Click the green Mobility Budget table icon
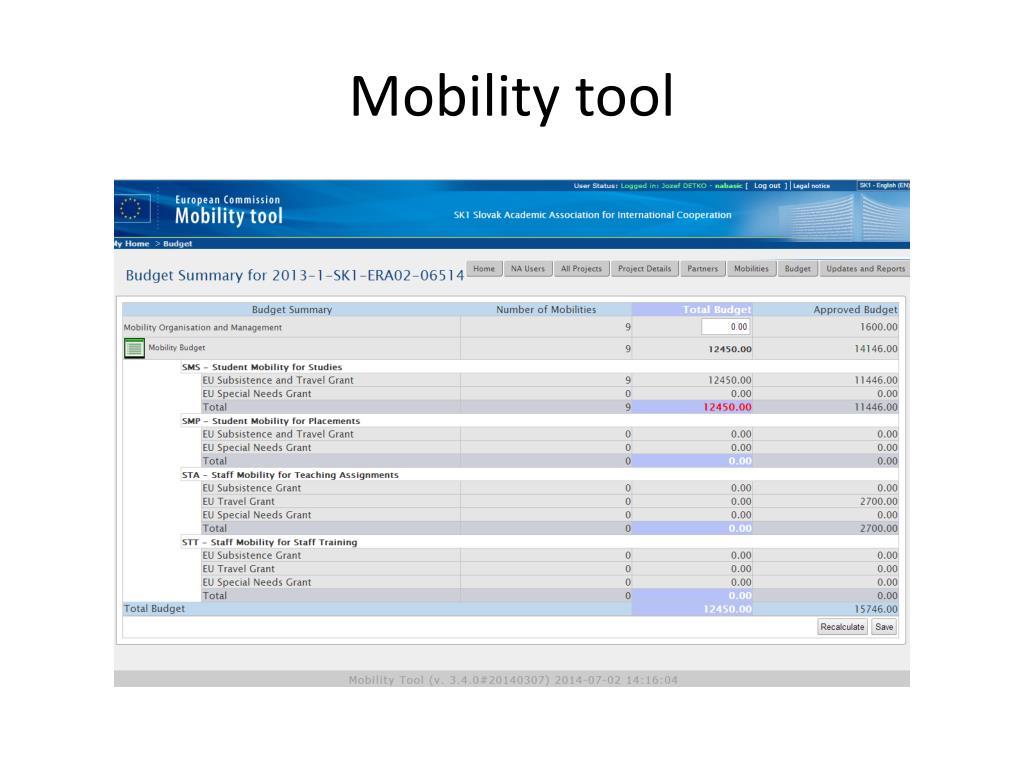 pyautogui.click(x=134, y=348)
